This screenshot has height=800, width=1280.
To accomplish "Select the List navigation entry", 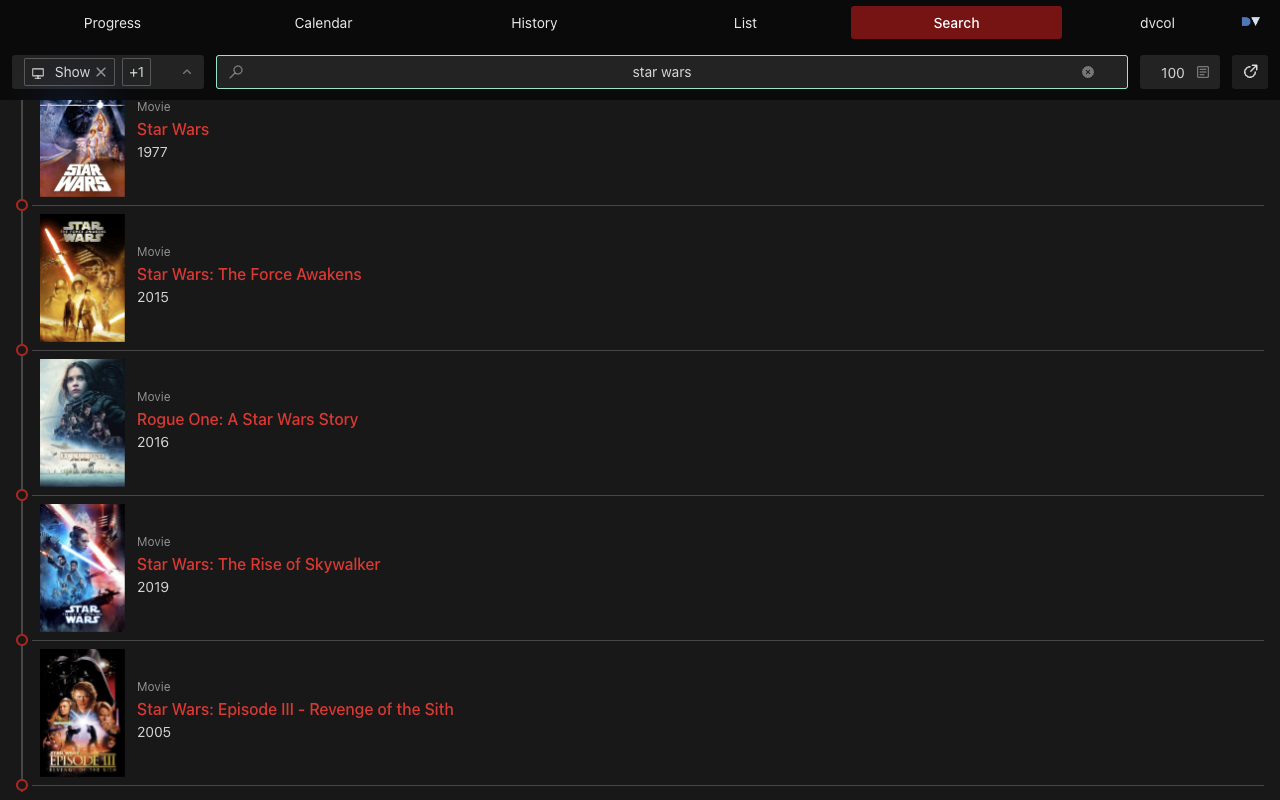I will 745,23.
